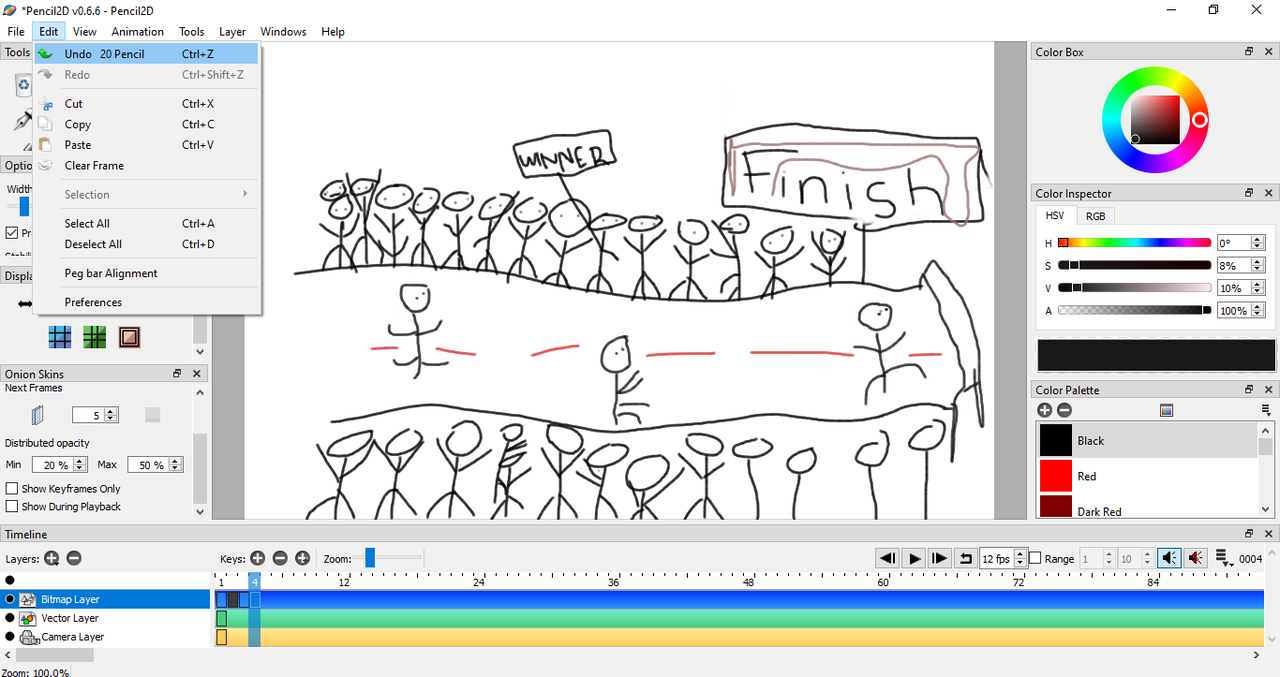The image size is (1280, 677).
Task: Float the Color Box panel
Action: 1249,52
